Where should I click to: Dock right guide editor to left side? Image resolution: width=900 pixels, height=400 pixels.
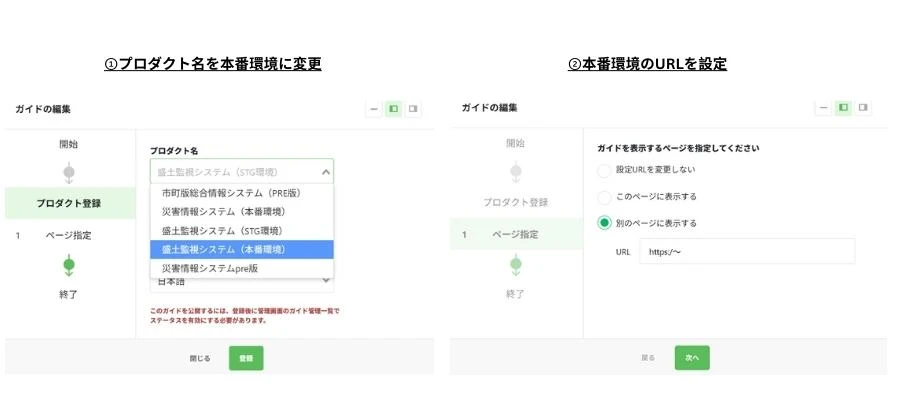(x=843, y=107)
